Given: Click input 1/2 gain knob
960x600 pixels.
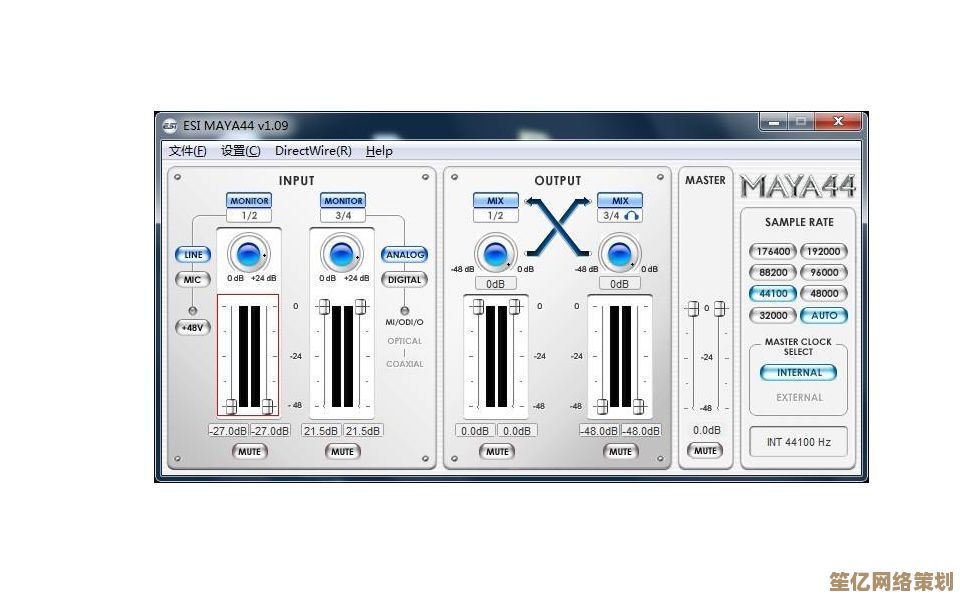Looking at the screenshot, I should click(249, 254).
